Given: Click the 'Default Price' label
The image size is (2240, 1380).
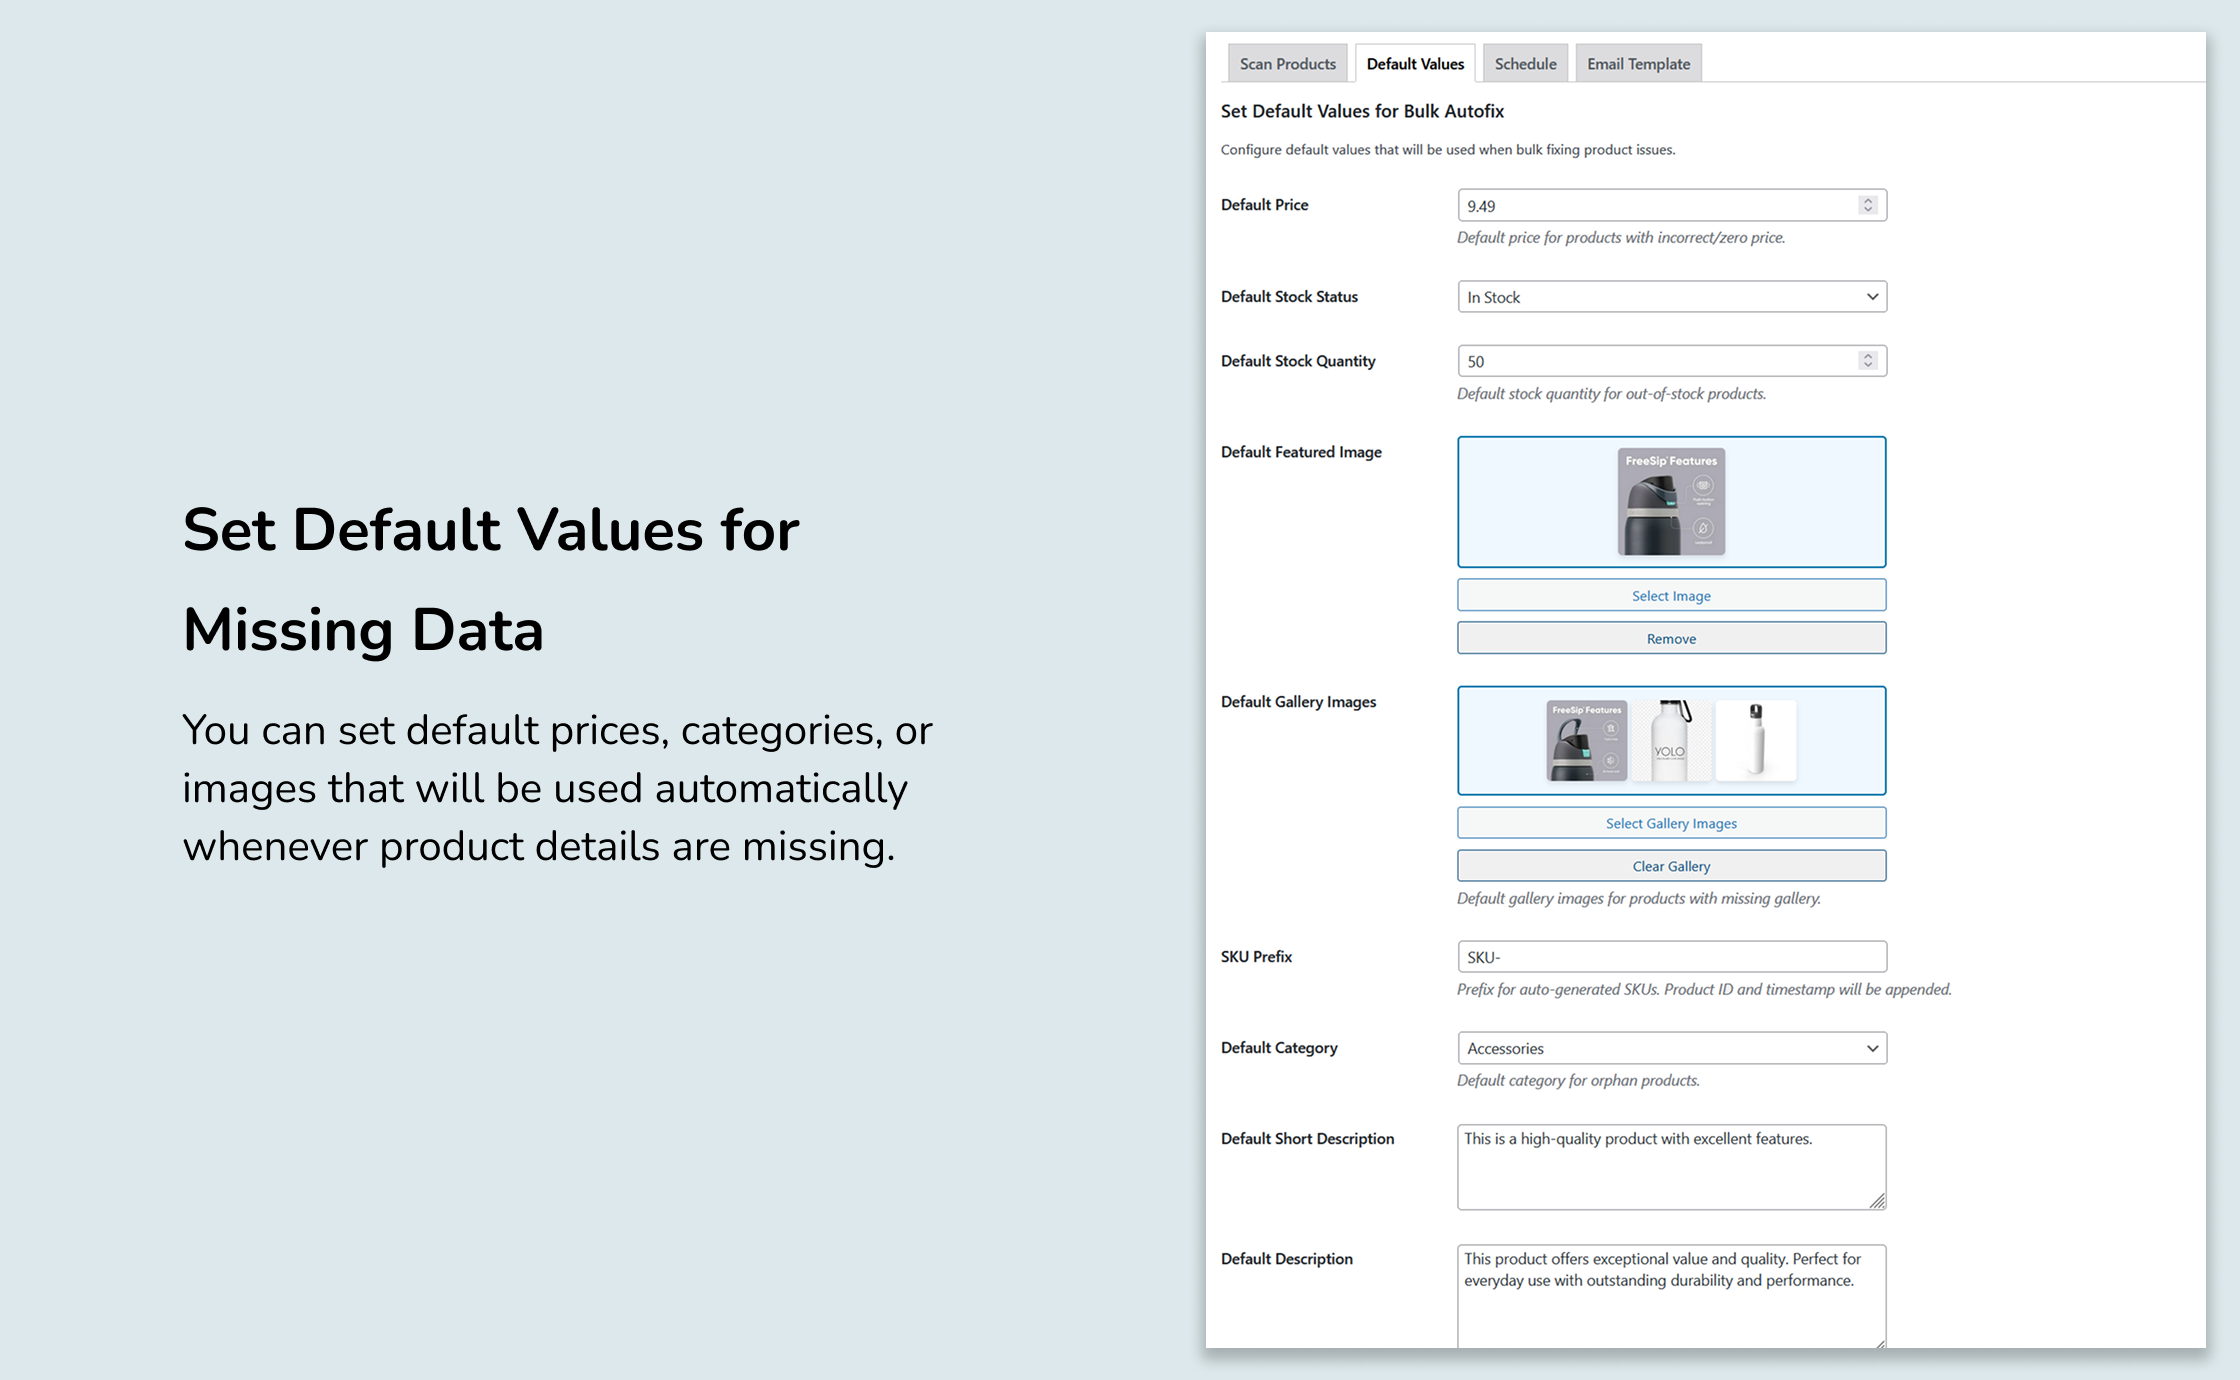Looking at the screenshot, I should (1264, 205).
